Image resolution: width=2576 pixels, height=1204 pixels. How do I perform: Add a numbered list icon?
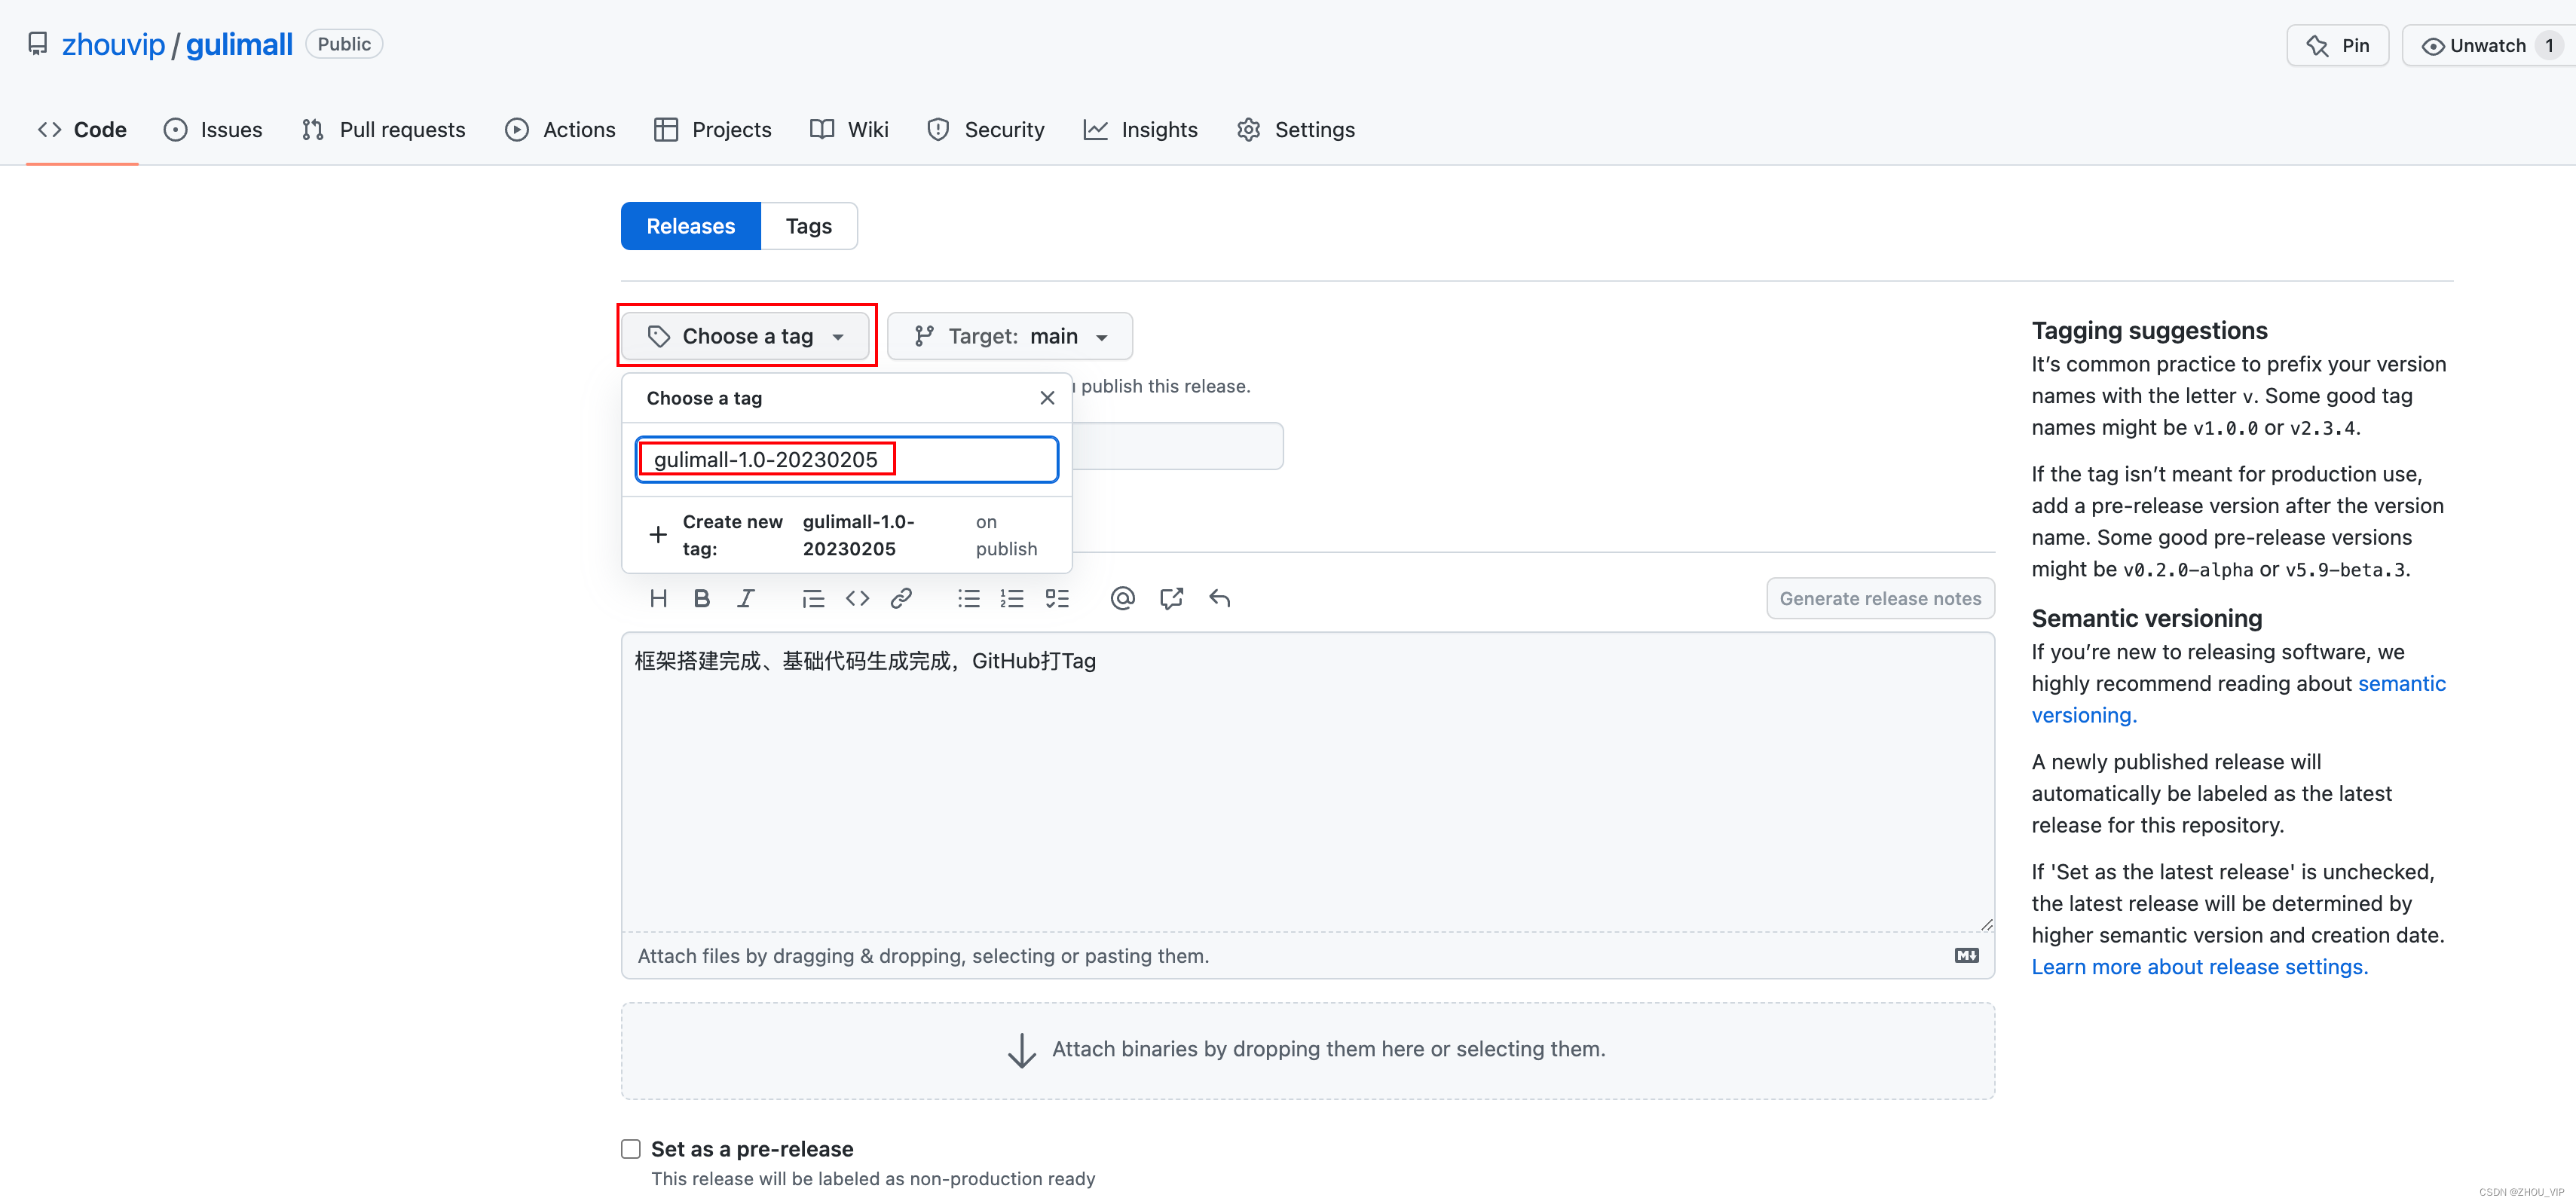pyautogui.click(x=1012, y=598)
